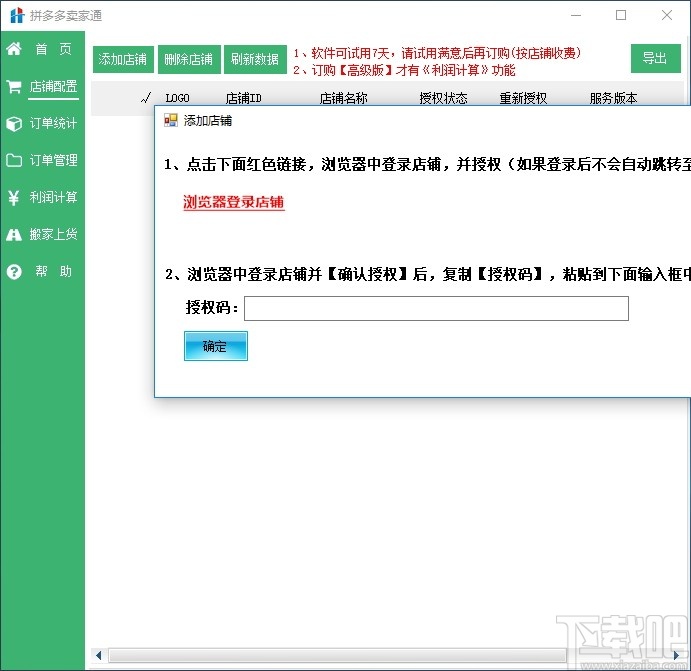This screenshot has height=671, width=691.
Task: Click the 添加店铺 dialog title icon
Action: click(171, 120)
